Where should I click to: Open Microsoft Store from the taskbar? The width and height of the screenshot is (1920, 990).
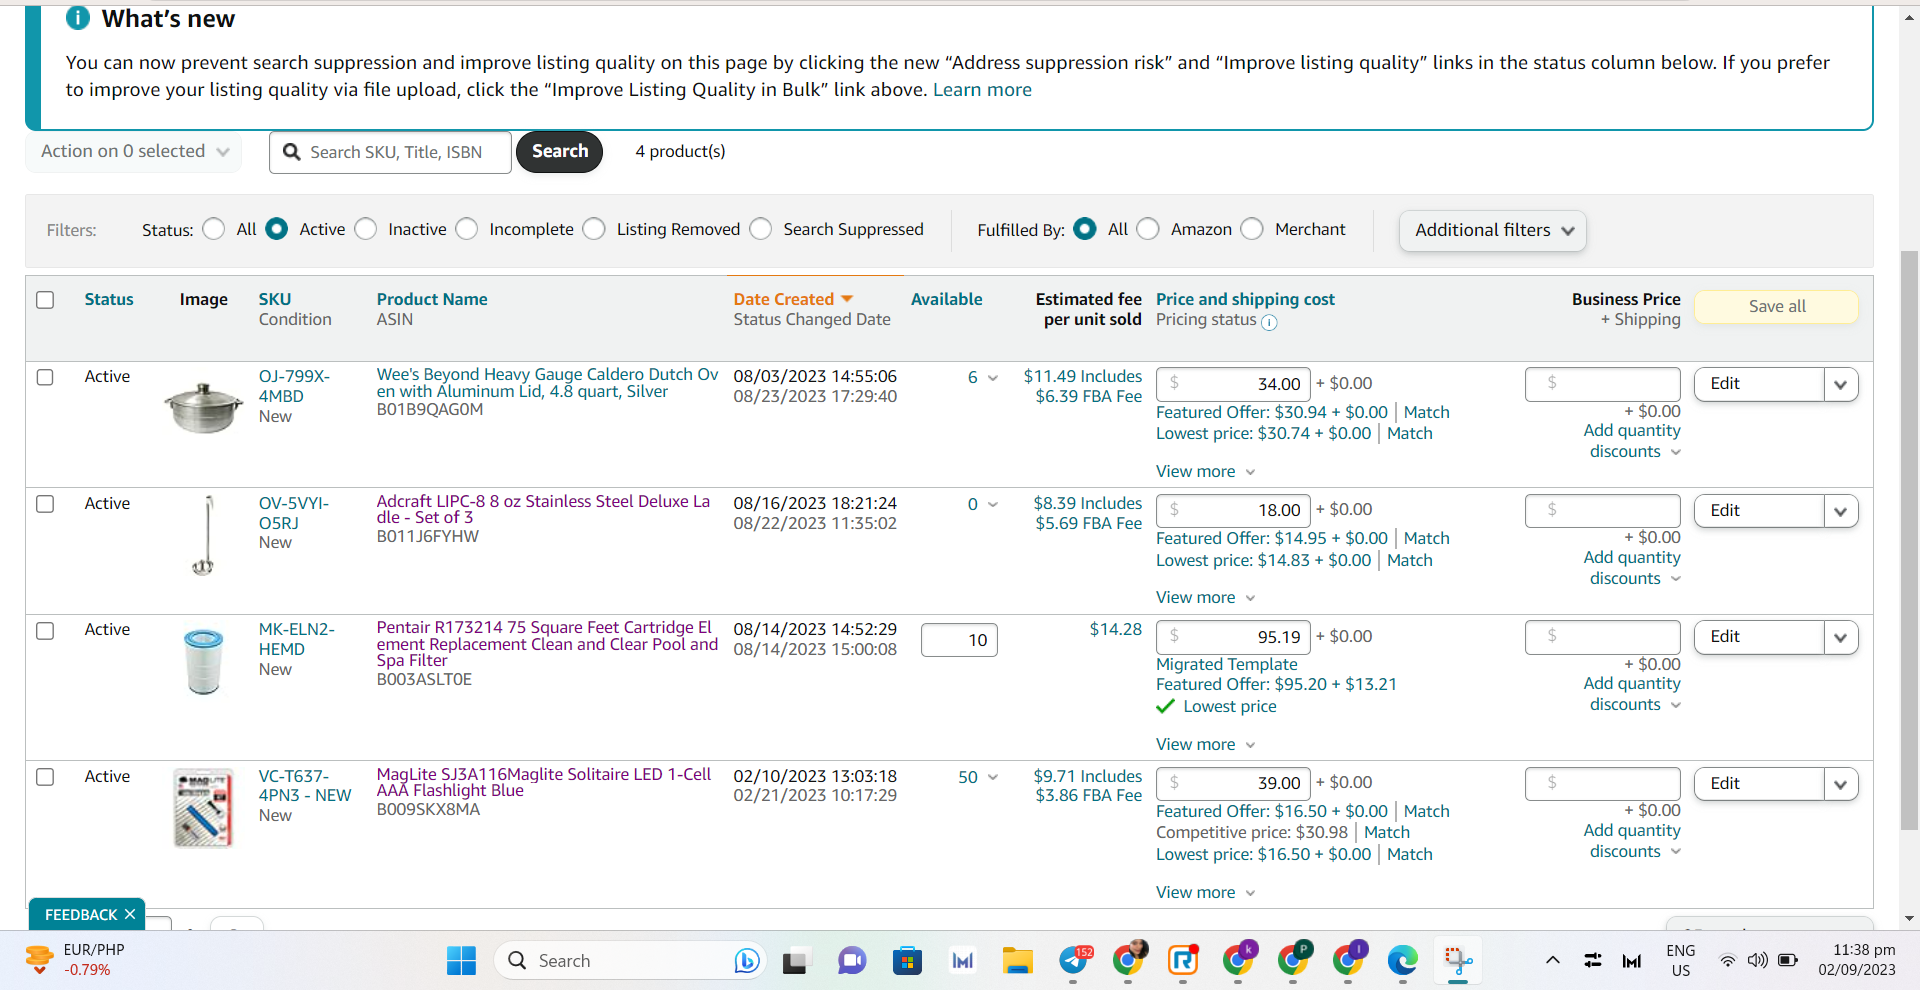click(x=907, y=961)
